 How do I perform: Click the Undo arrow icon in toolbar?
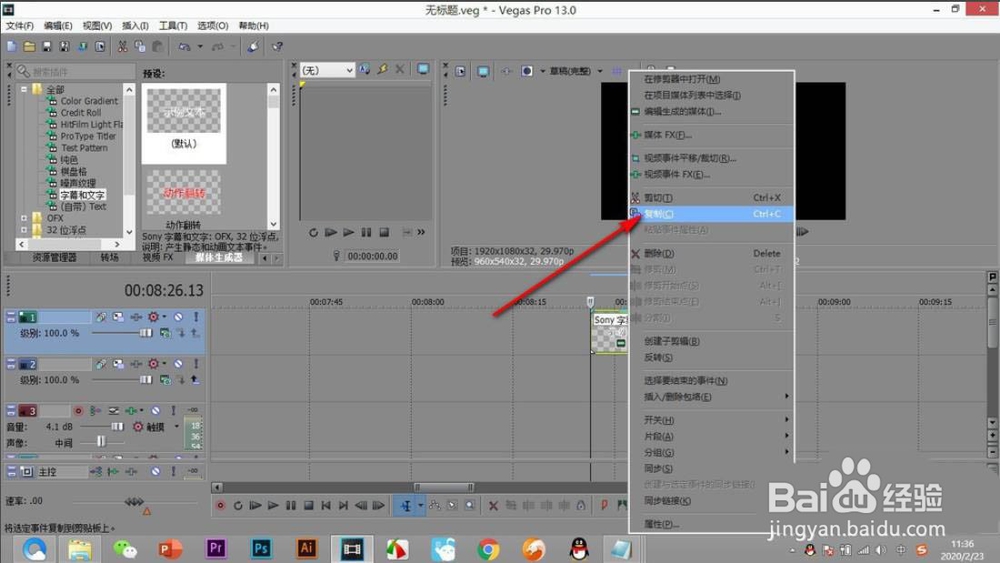pos(184,47)
